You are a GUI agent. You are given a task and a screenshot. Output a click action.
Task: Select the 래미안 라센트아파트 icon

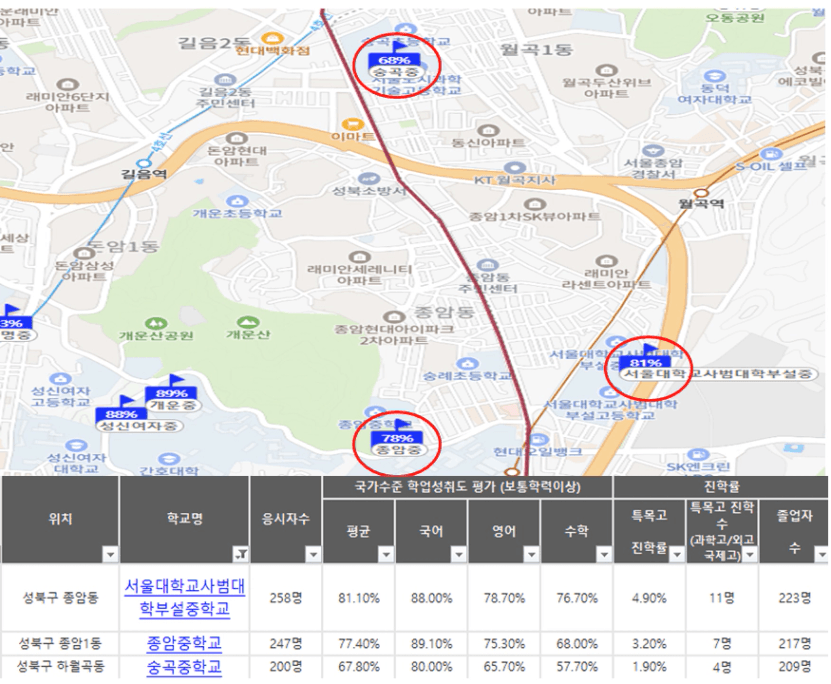pos(606,261)
